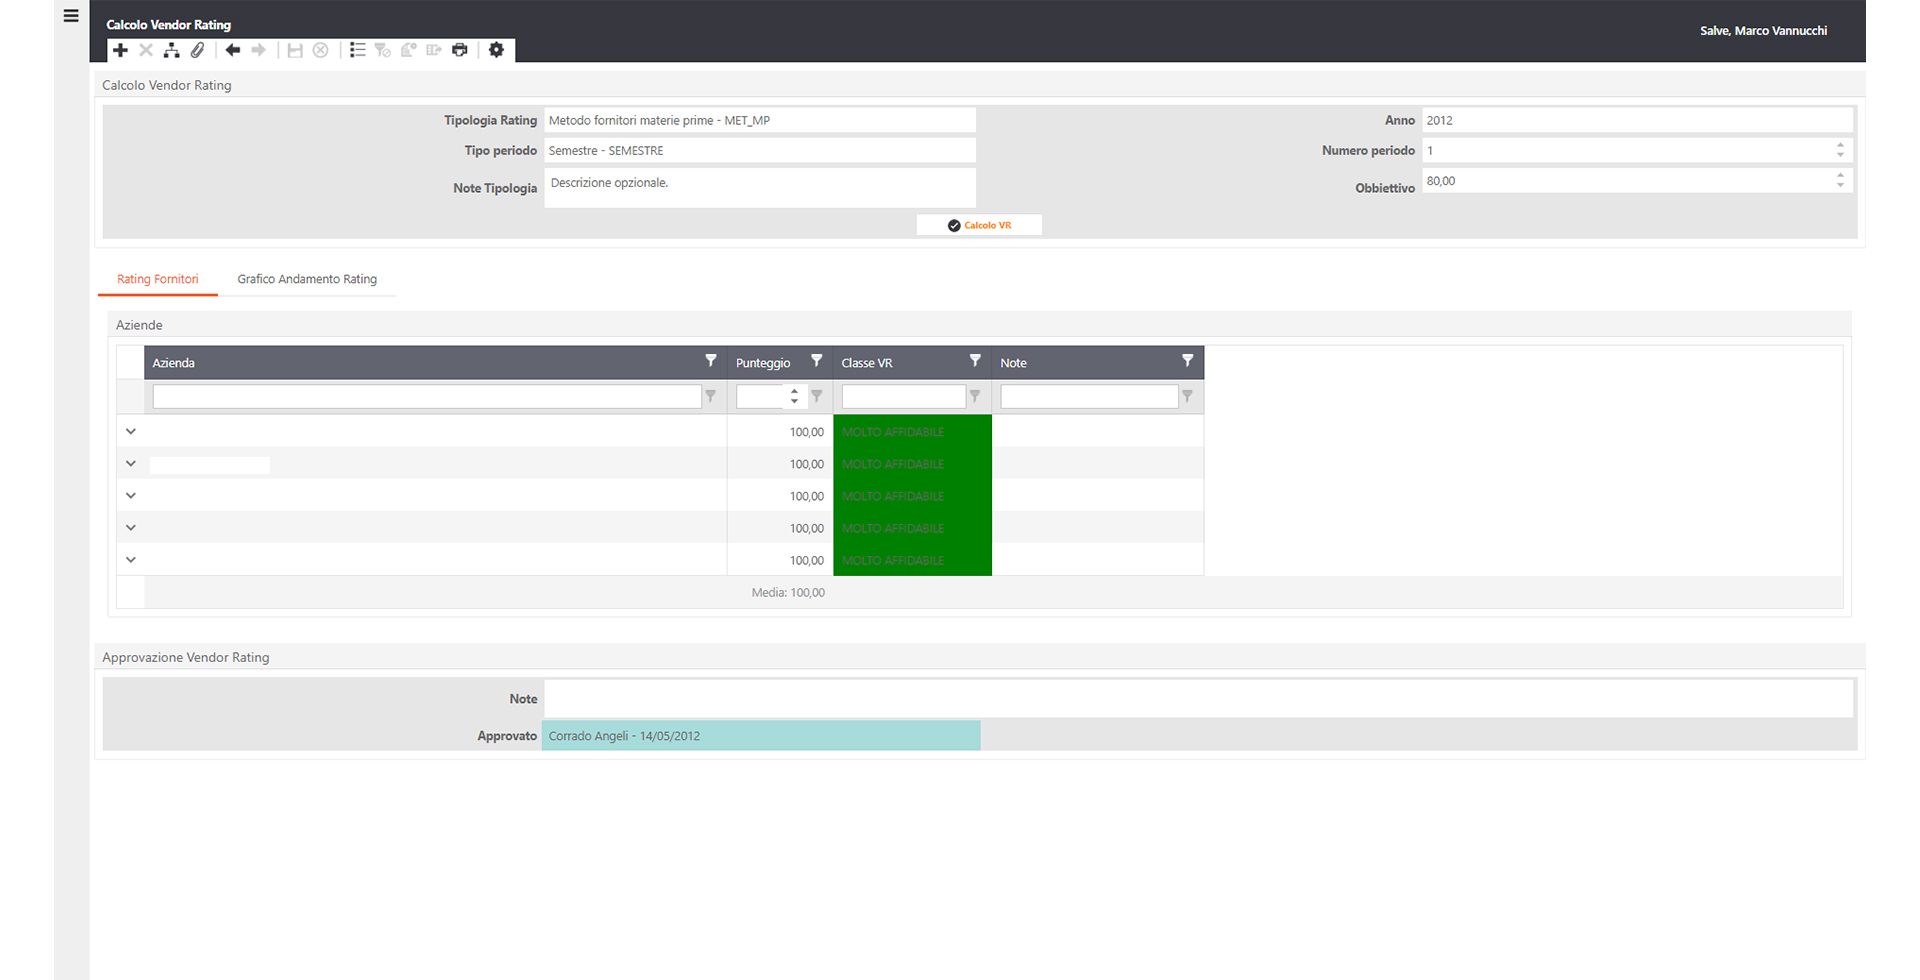Image resolution: width=1920 pixels, height=980 pixels.
Task: Click fourth row Punteggio value 100,00
Action: [807, 528]
